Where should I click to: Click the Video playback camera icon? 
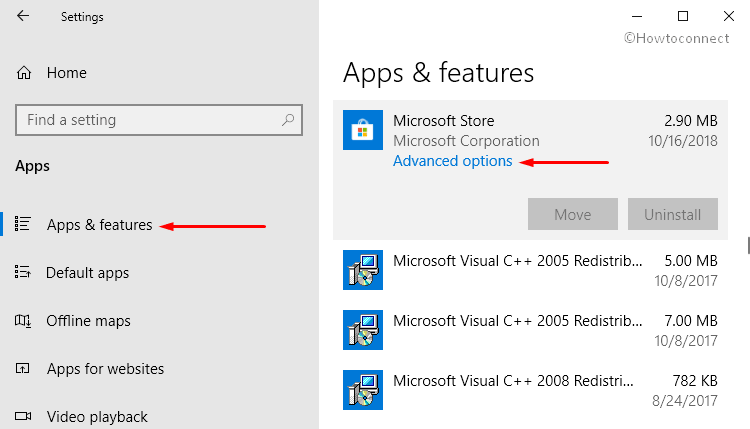click(22, 416)
